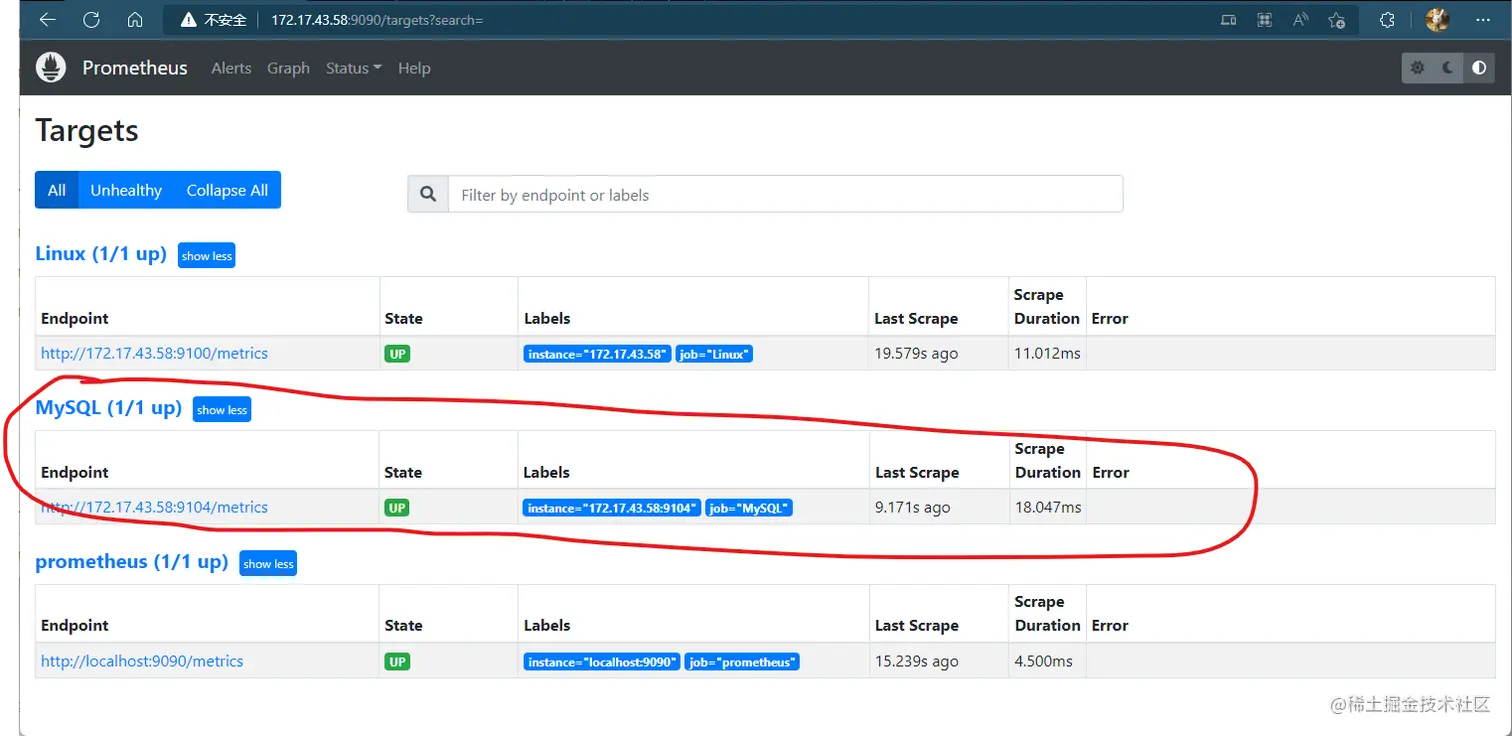This screenshot has width=1512, height=736.
Task: Click the Error header in prometheus table
Action: (1109, 625)
